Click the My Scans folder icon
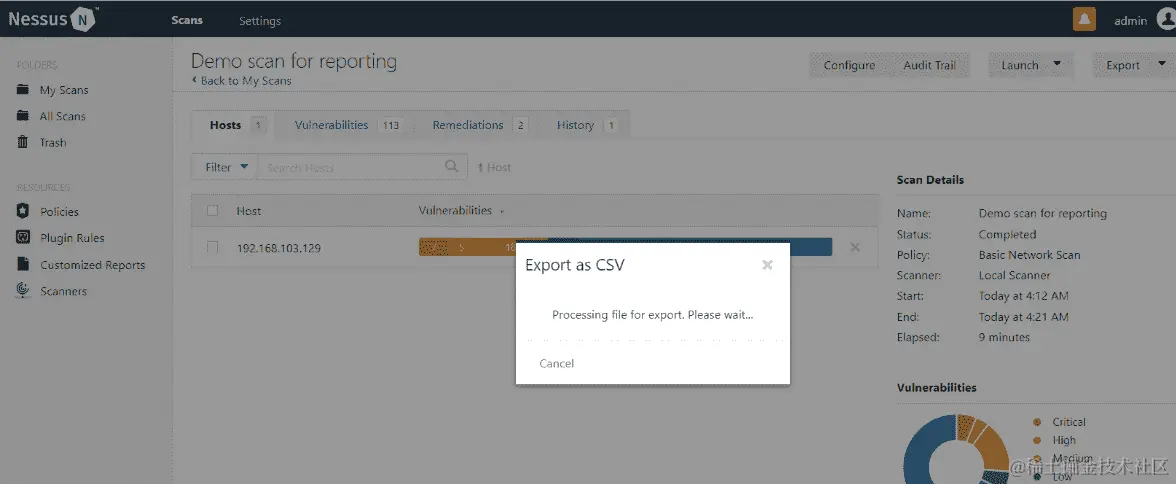Viewport: 1176px width, 484px height. pyautogui.click(x=23, y=89)
